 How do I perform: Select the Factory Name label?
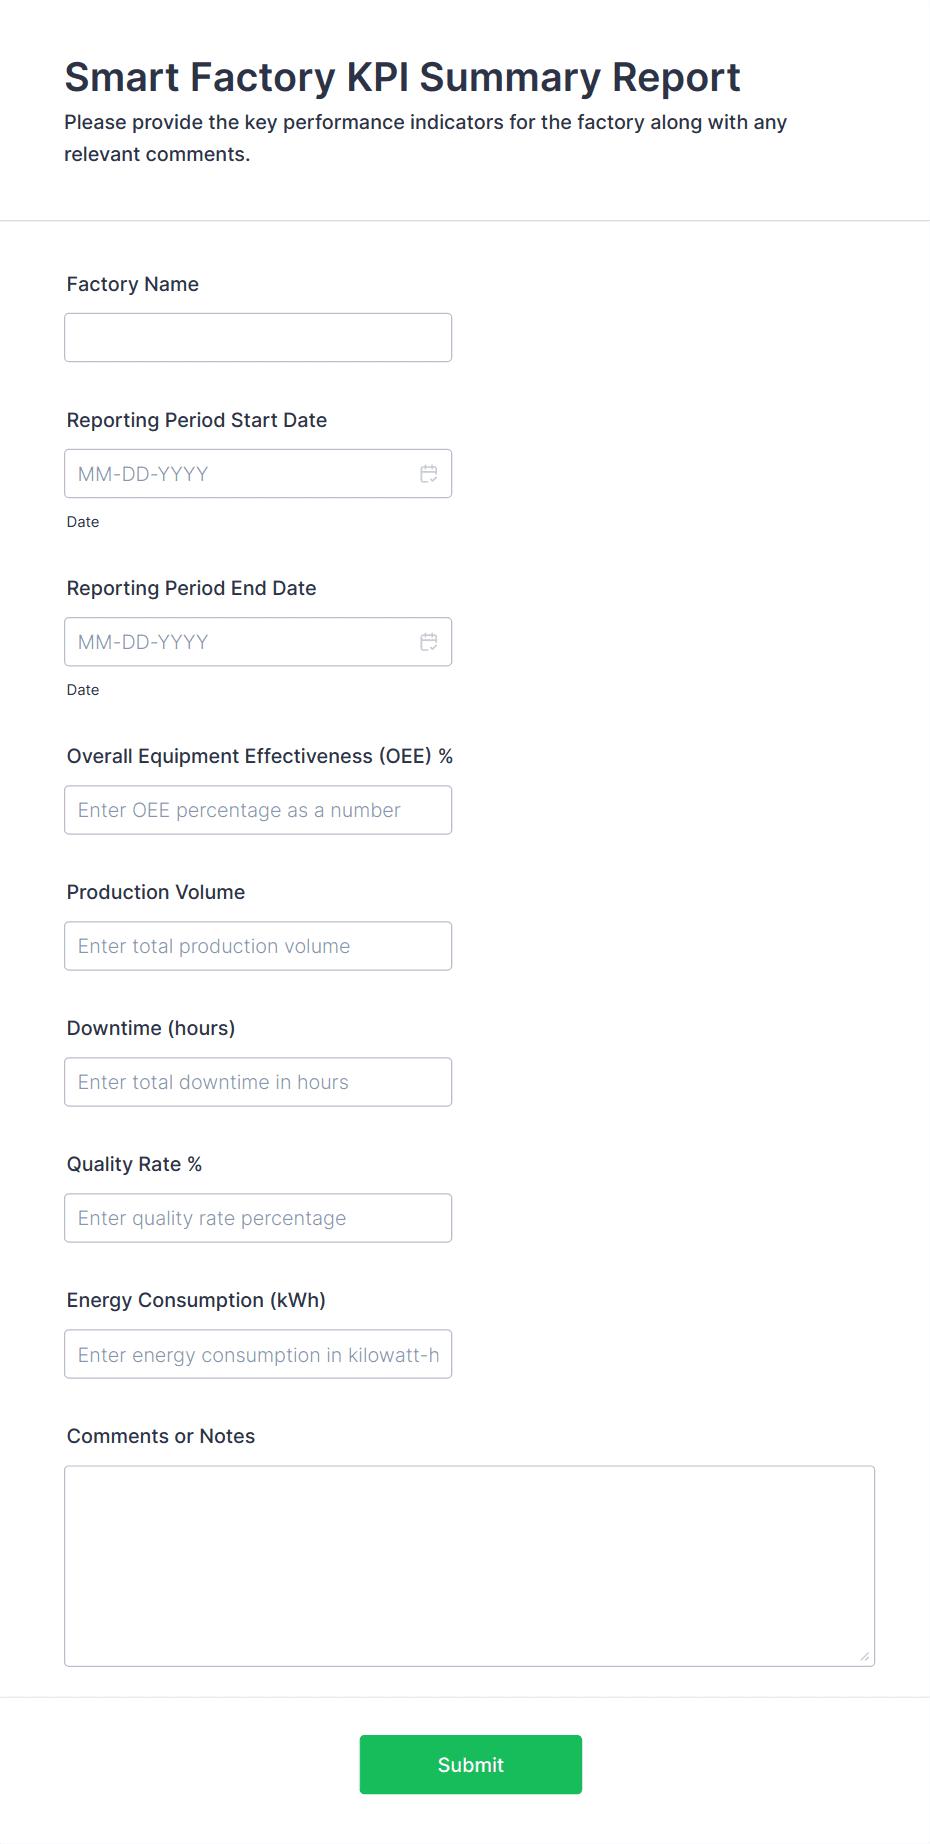coord(132,284)
